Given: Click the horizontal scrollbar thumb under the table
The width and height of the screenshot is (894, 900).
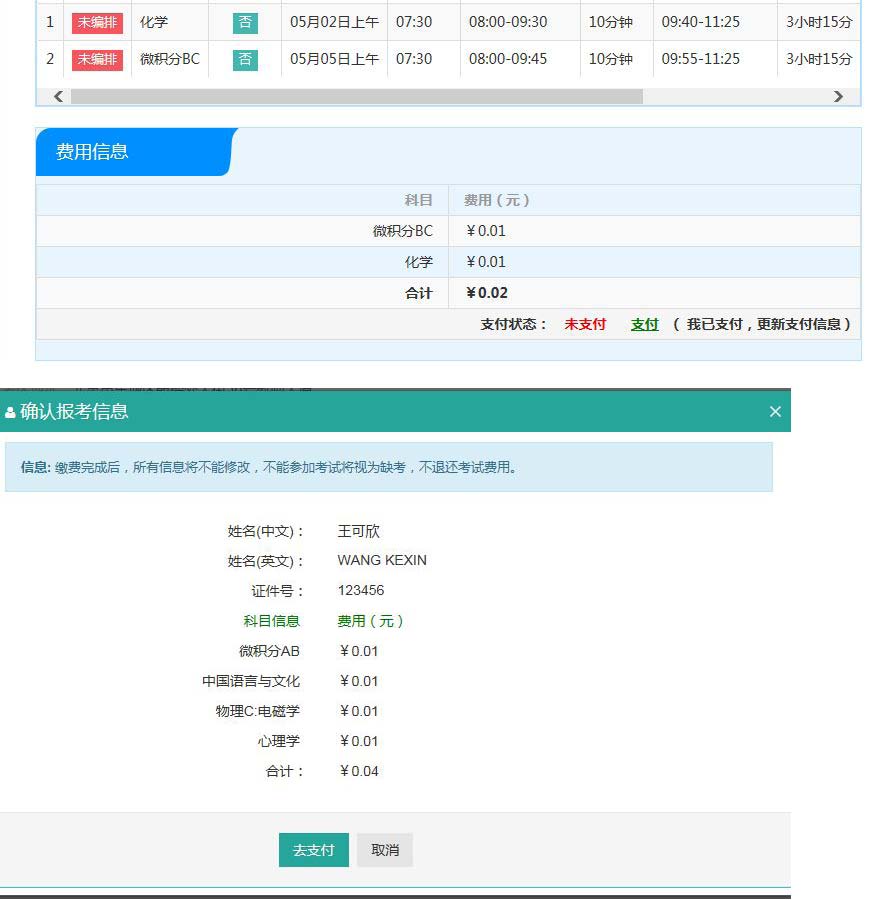Looking at the screenshot, I should point(356,97).
